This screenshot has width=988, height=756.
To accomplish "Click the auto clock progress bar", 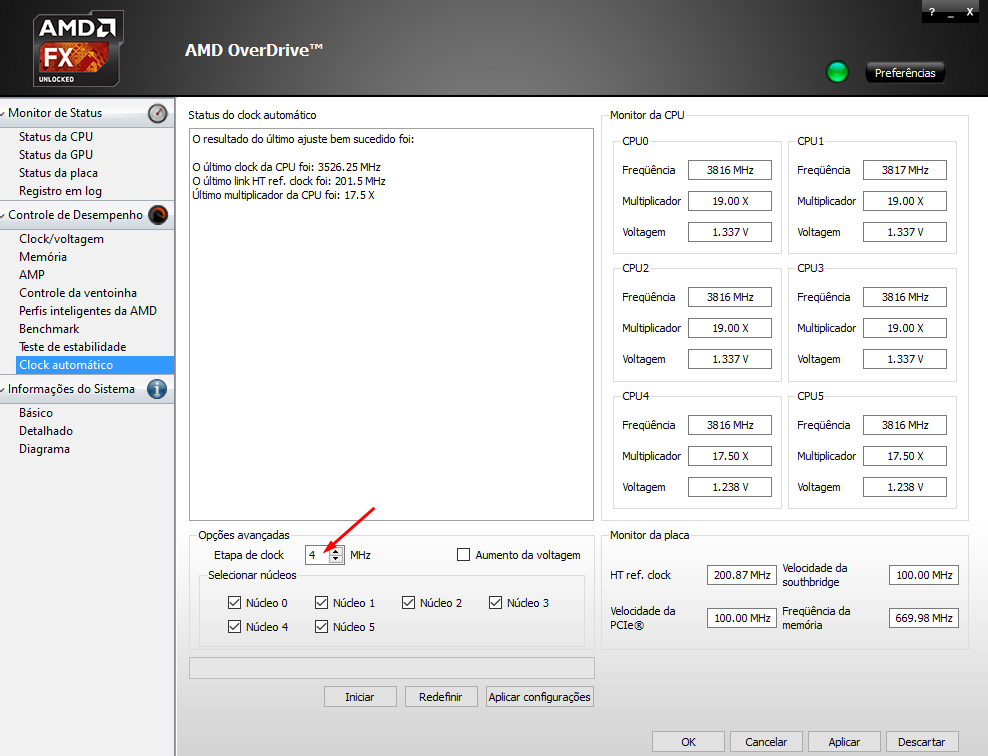I will (391, 668).
